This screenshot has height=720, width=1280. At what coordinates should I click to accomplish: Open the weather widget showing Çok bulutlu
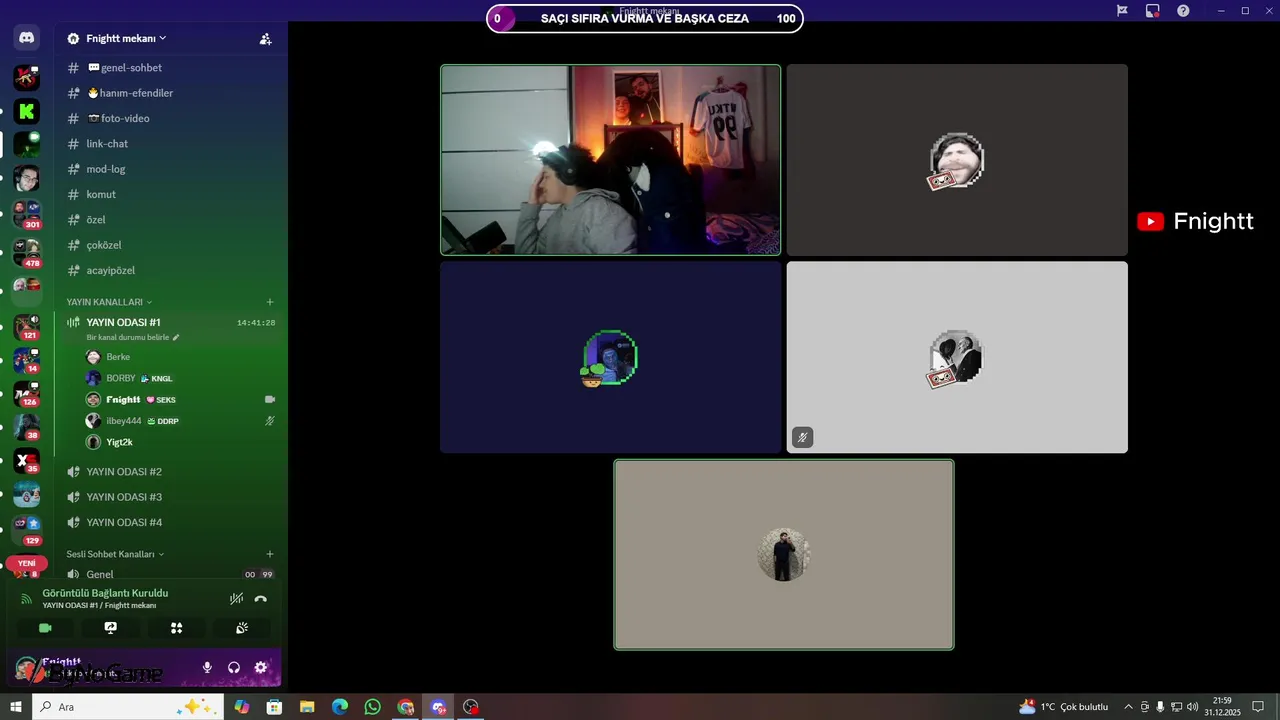tap(1063, 707)
